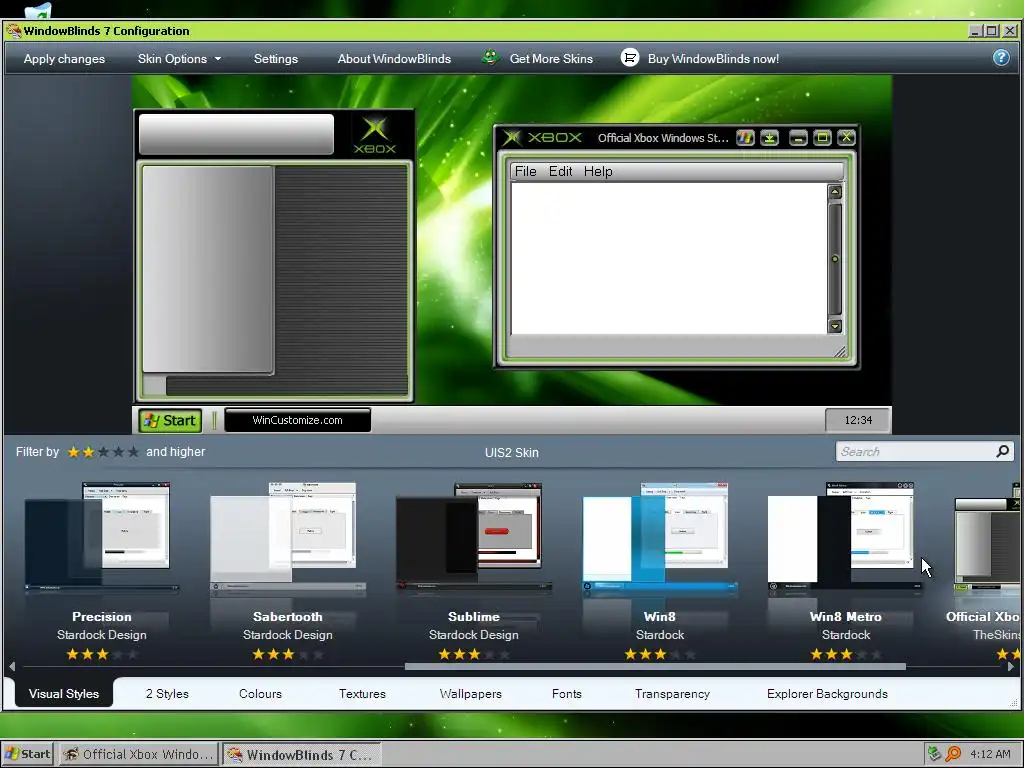
Task: Select the Sublime skin thumbnail
Action: coord(473,537)
